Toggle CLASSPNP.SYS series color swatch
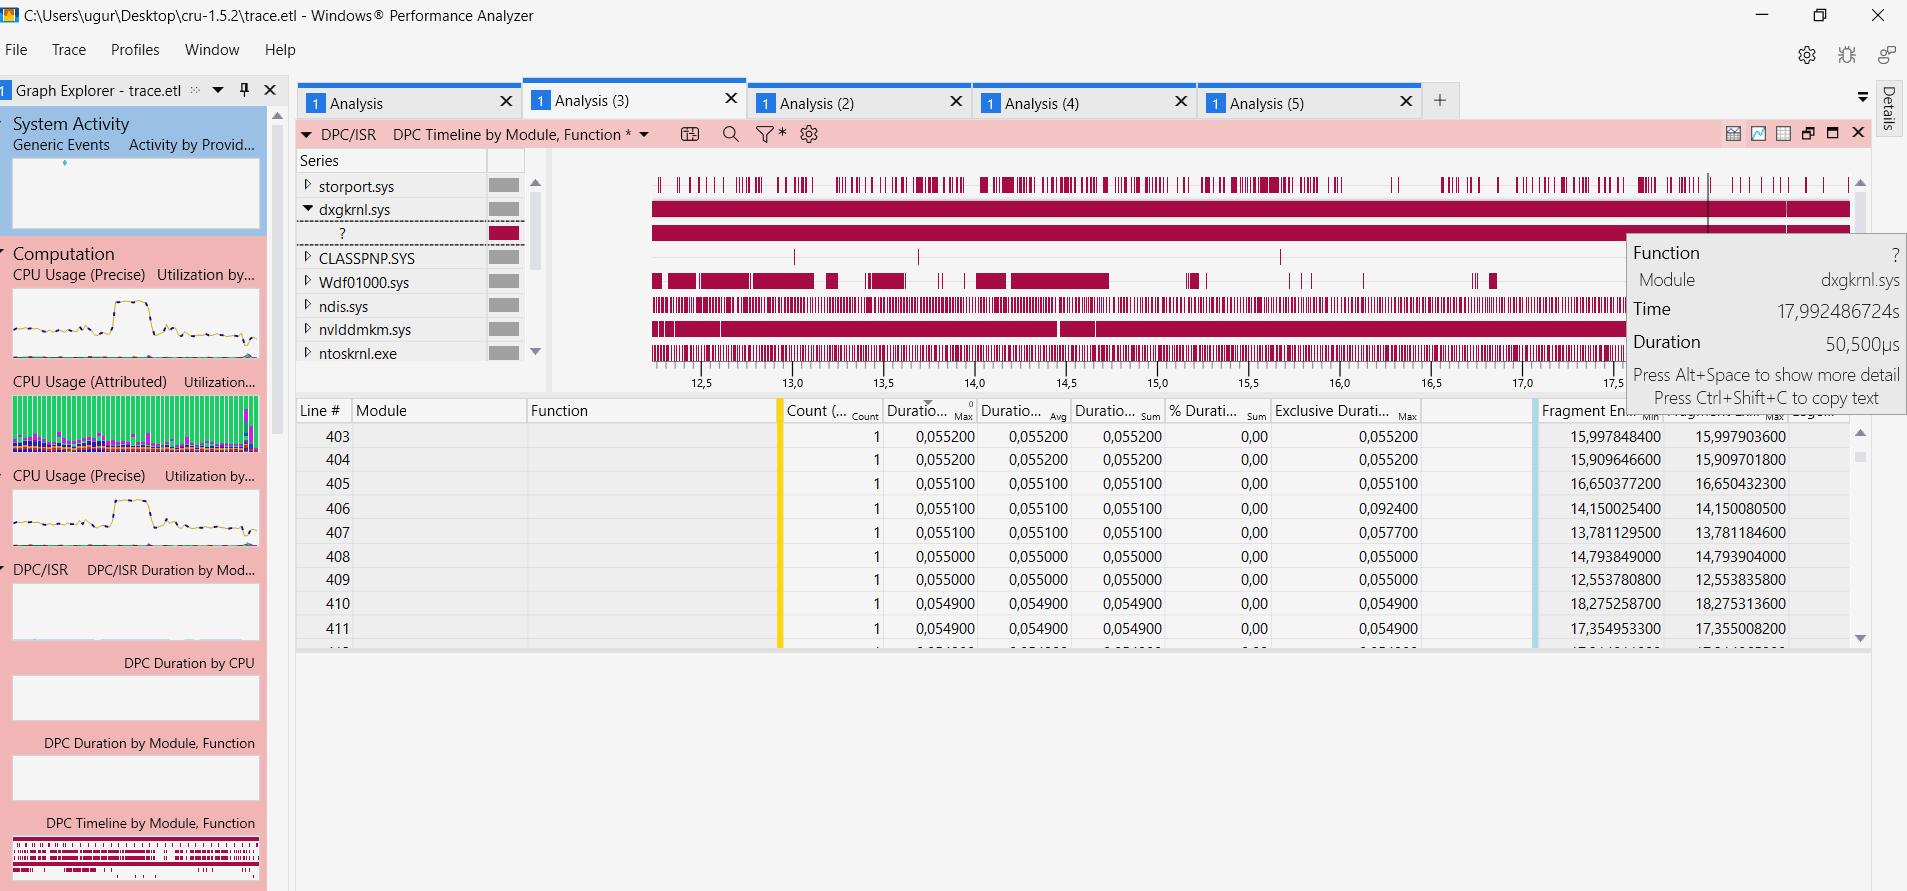Image resolution: width=1907 pixels, height=891 pixels. point(504,257)
